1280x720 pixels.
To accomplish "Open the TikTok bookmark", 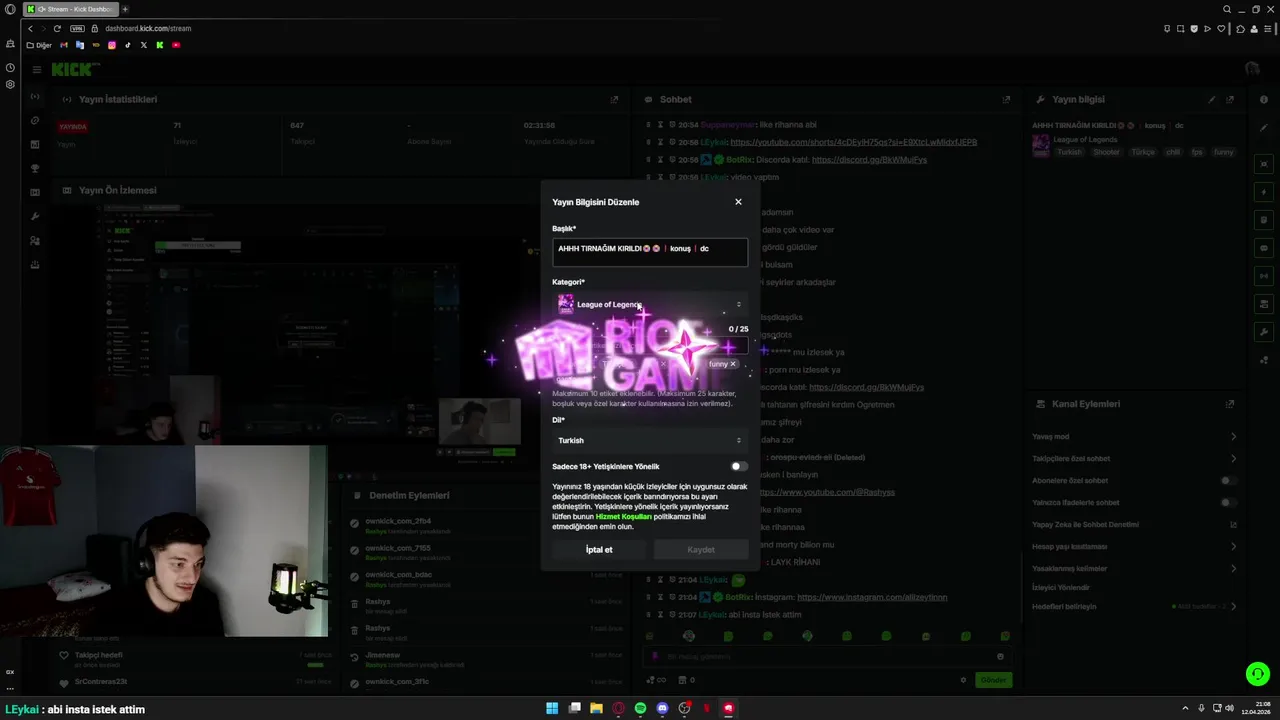I will tap(127, 45).
